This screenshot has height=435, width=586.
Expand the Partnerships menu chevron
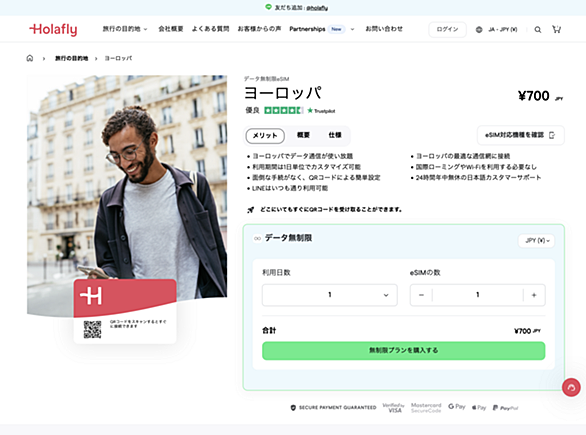(352, 29)
